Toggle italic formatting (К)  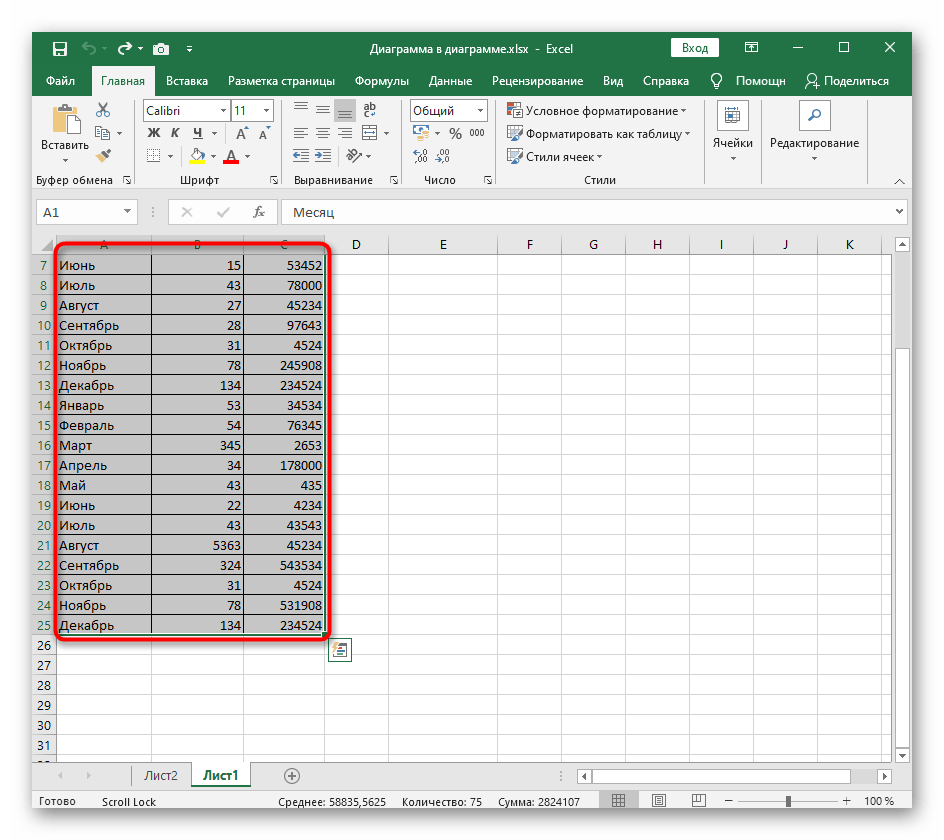click(x=175, y=133)
